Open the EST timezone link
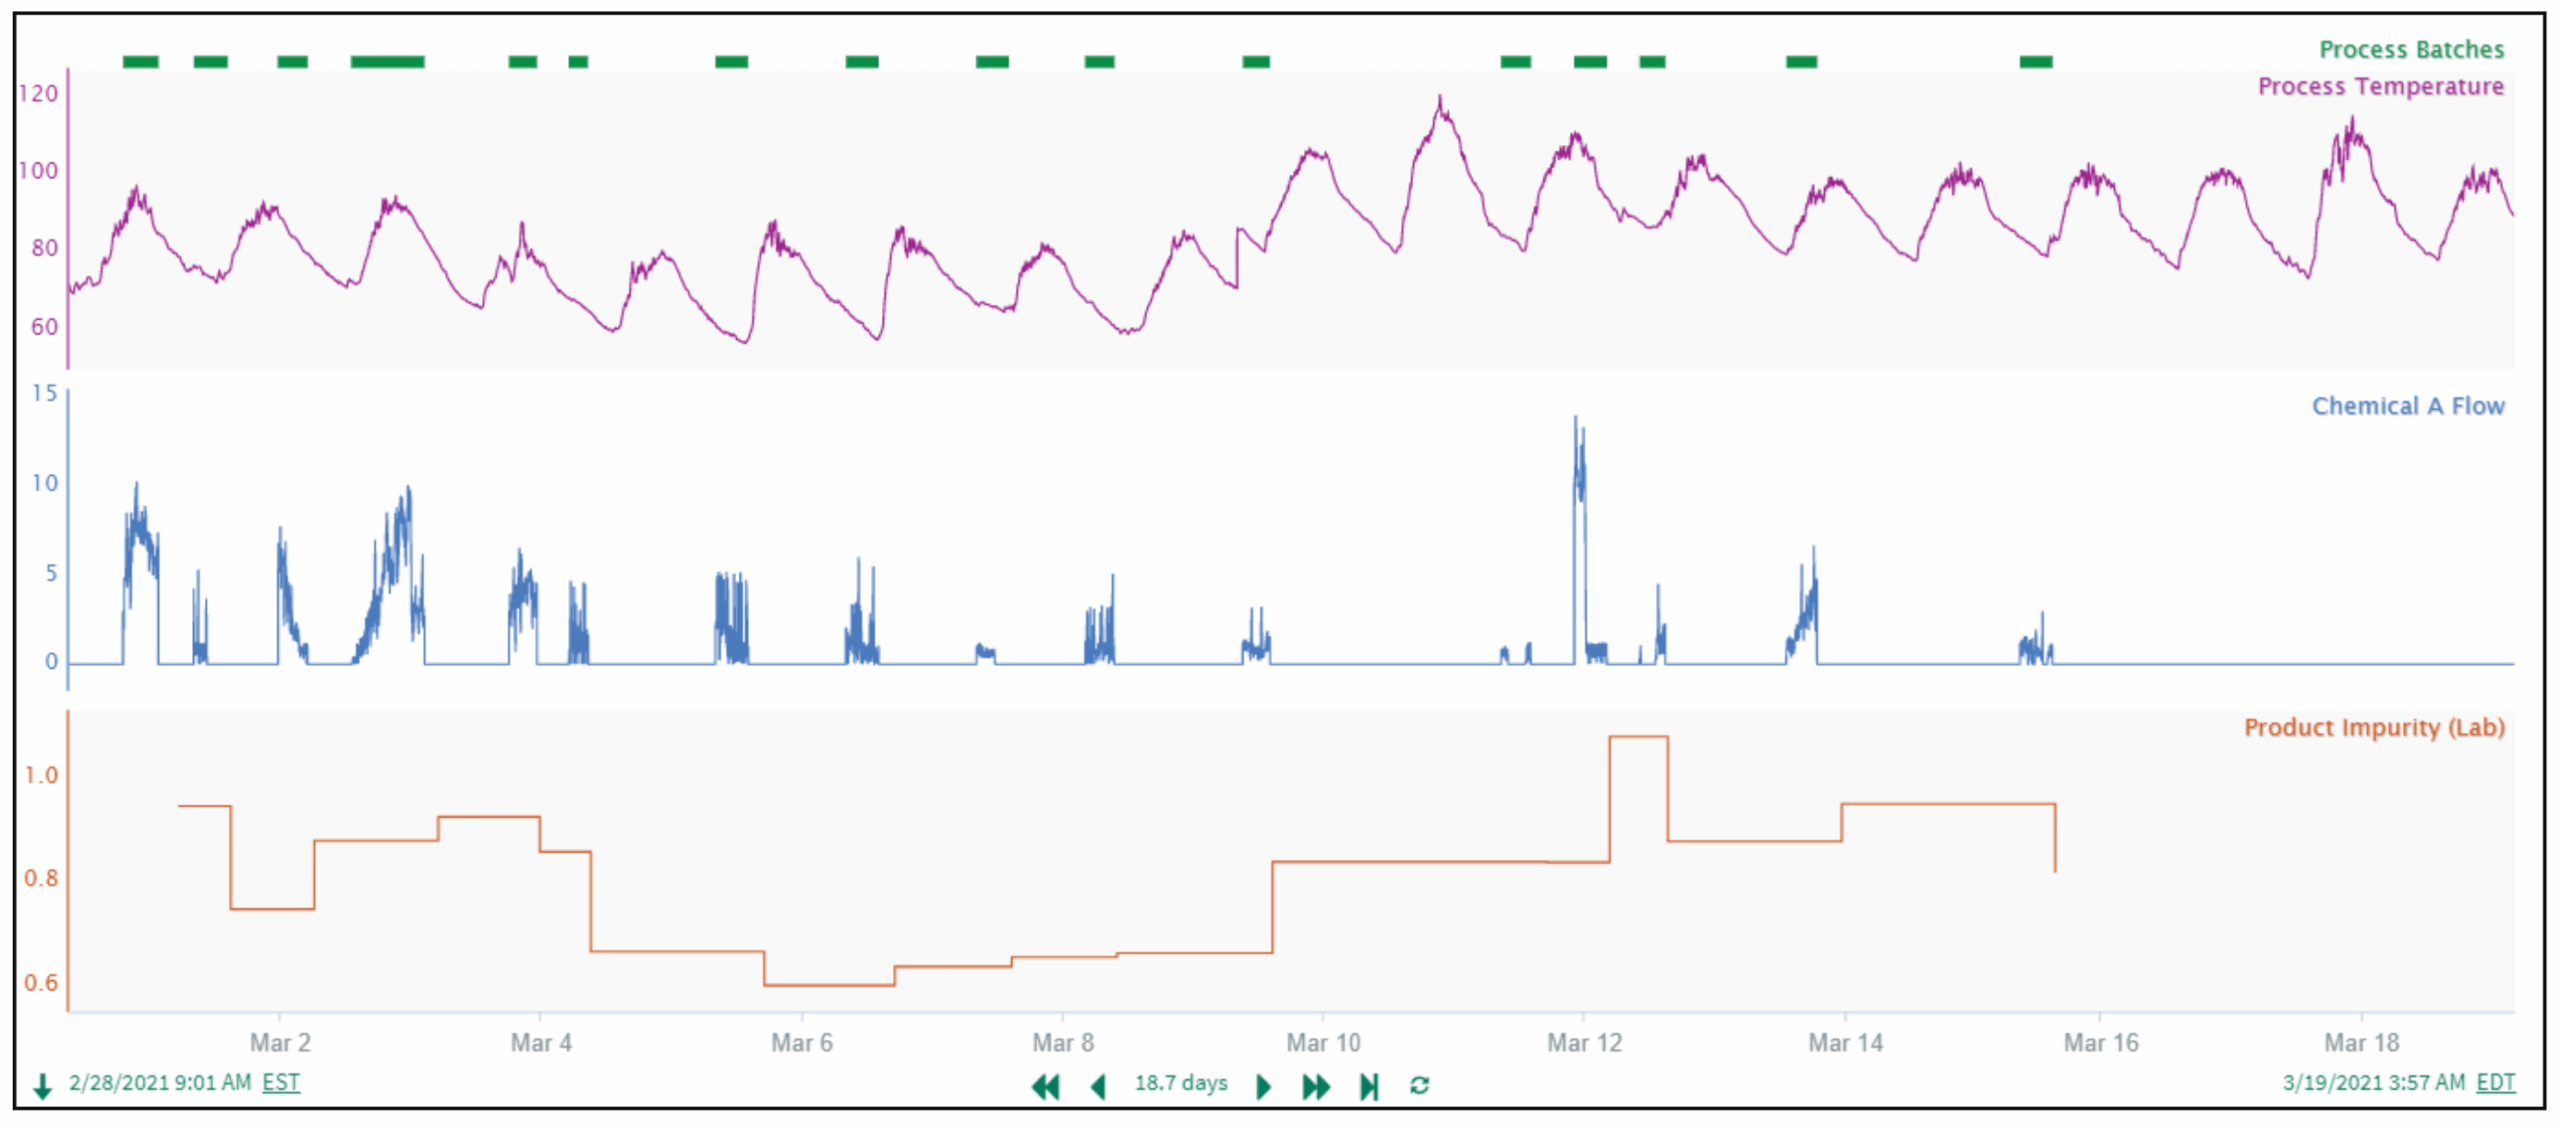The width and height of the screenshot is (2560, 1127). coord(281,1082)
